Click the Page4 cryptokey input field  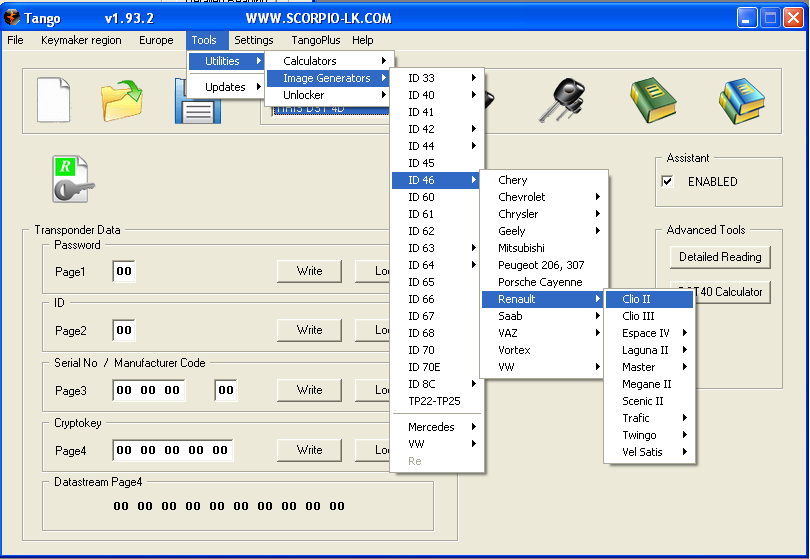tap(173, 450)
